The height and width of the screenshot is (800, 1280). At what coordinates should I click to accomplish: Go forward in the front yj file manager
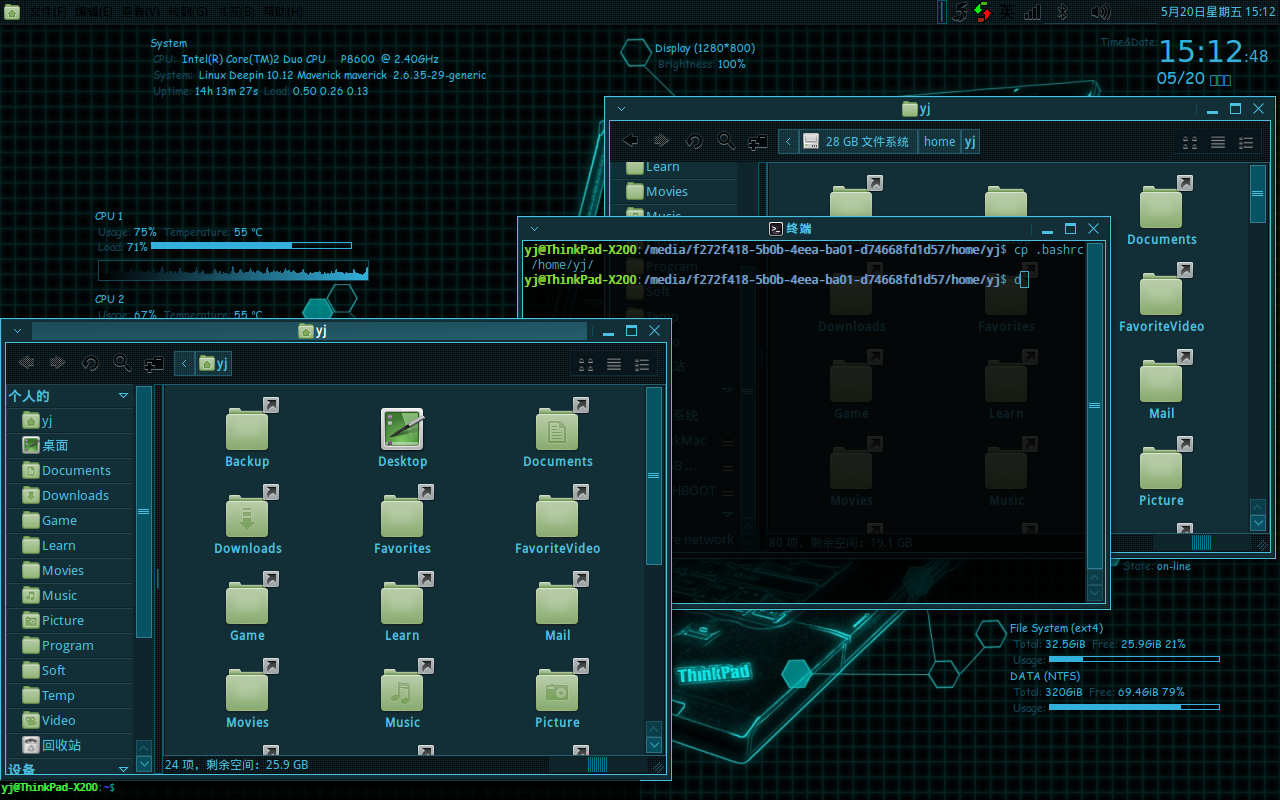click(58, 363)
